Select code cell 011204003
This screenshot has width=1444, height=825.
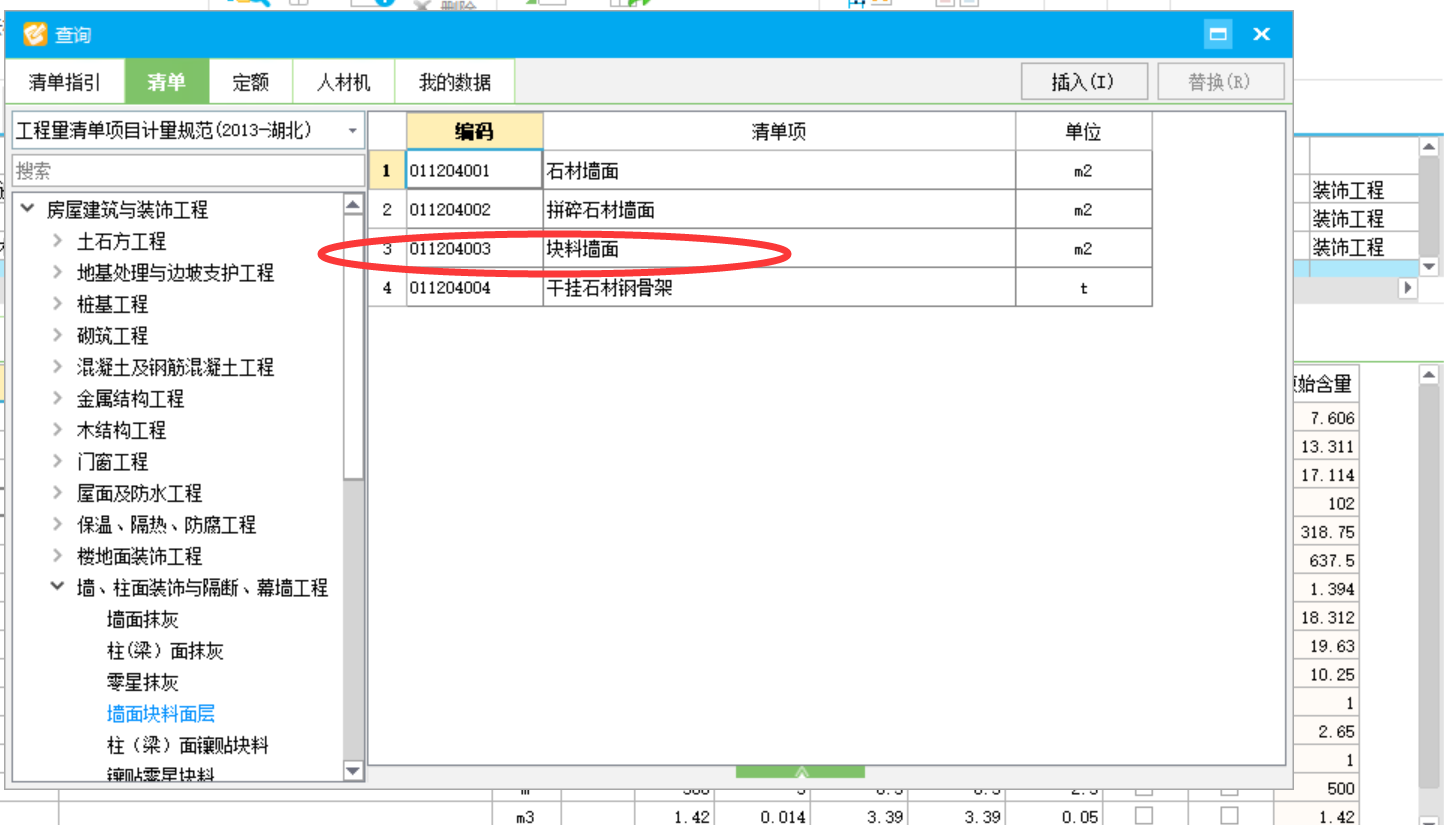click(x=474, y=249)
